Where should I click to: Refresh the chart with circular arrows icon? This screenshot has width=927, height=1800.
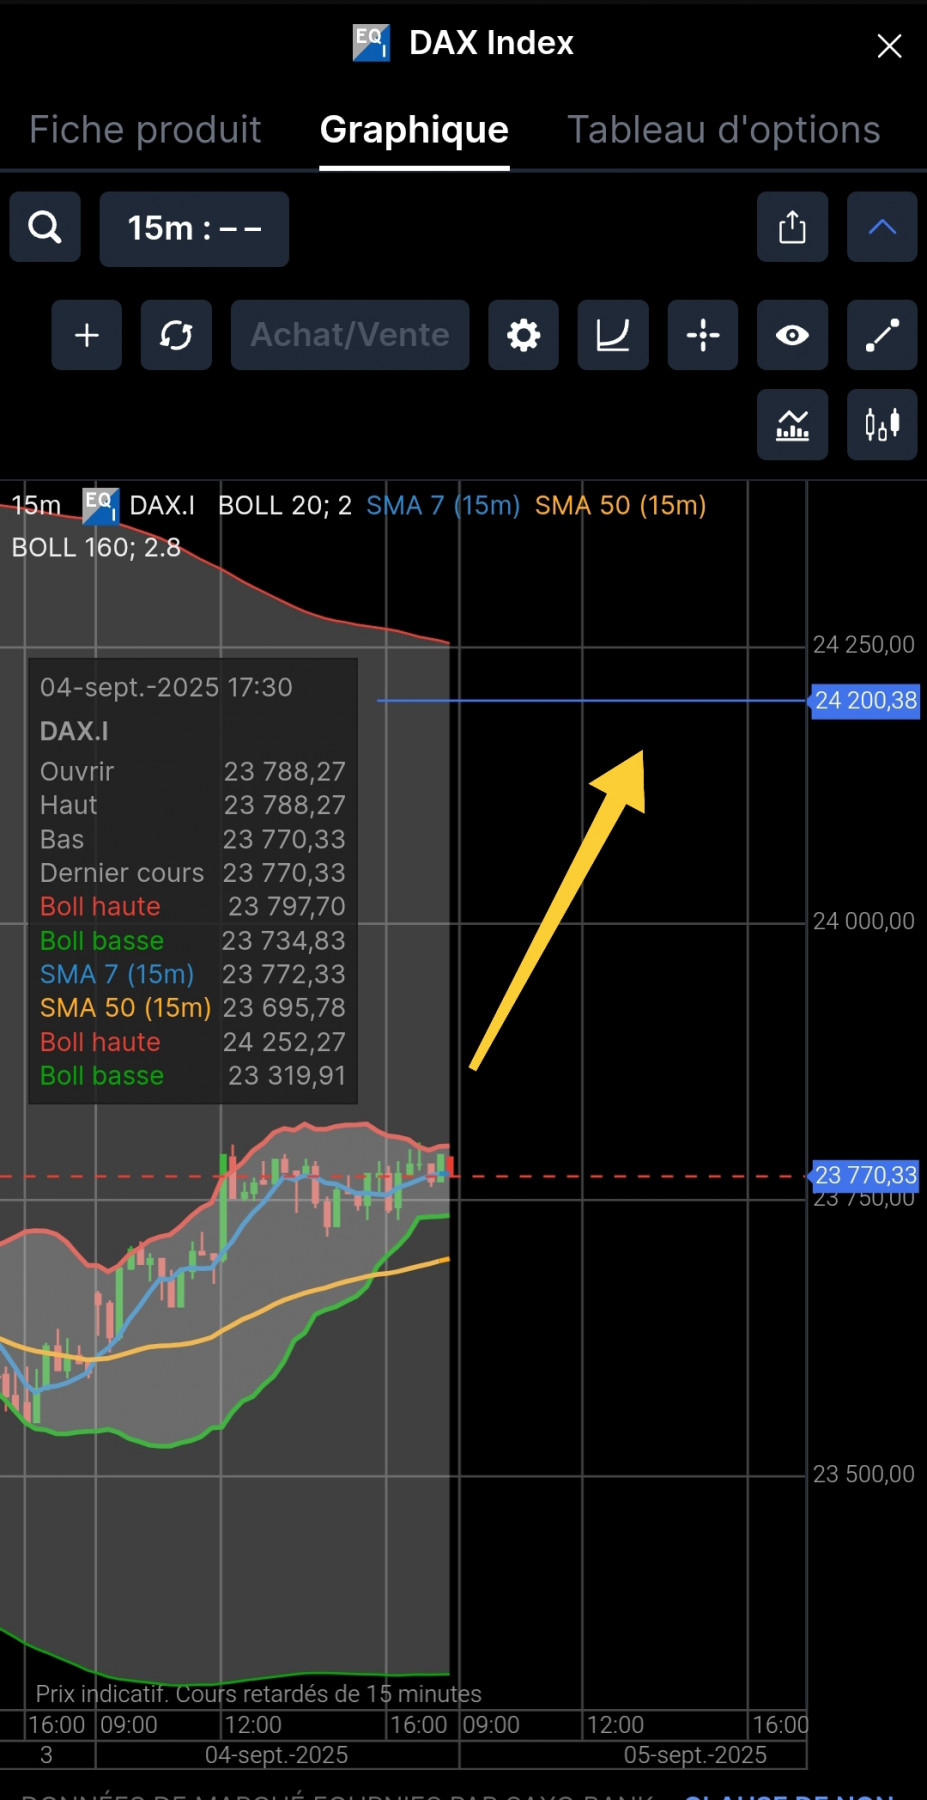(176, 335)
